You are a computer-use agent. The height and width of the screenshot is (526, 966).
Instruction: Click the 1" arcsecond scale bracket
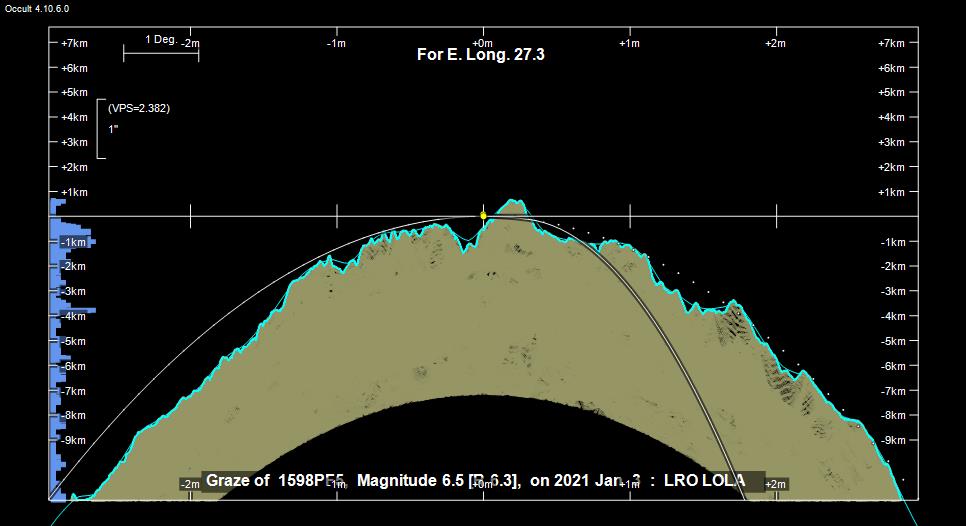99,129
